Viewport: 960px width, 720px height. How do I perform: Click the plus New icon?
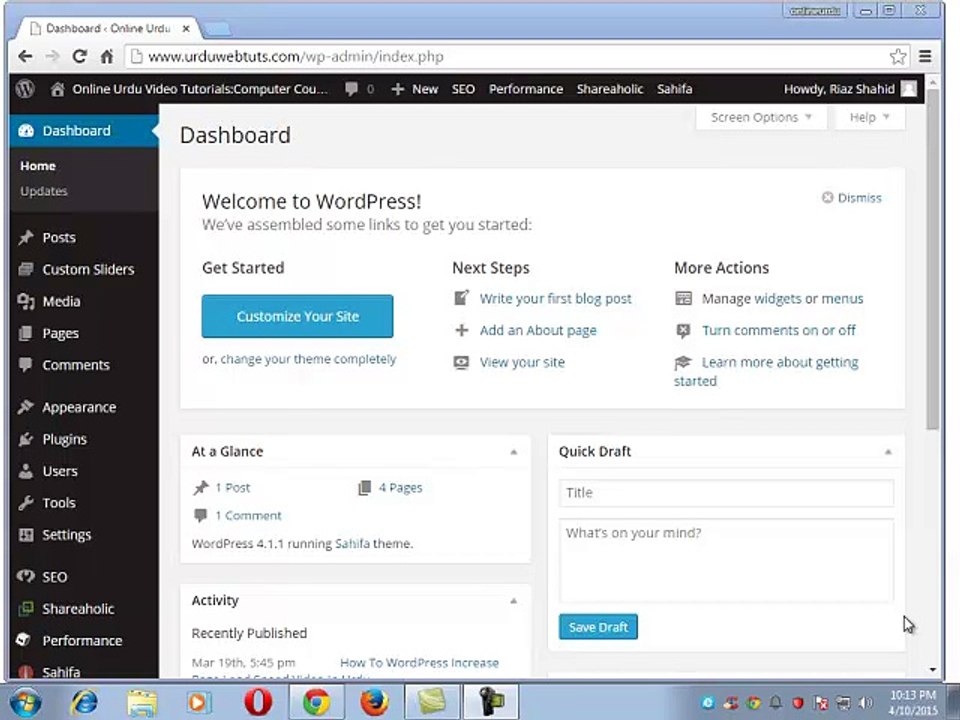(x=397, y=89)
